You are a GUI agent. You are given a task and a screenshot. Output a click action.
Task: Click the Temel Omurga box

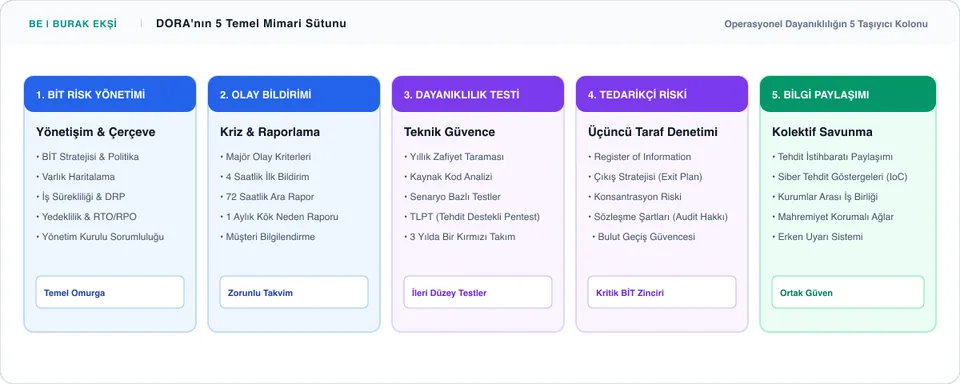[110, 292]
